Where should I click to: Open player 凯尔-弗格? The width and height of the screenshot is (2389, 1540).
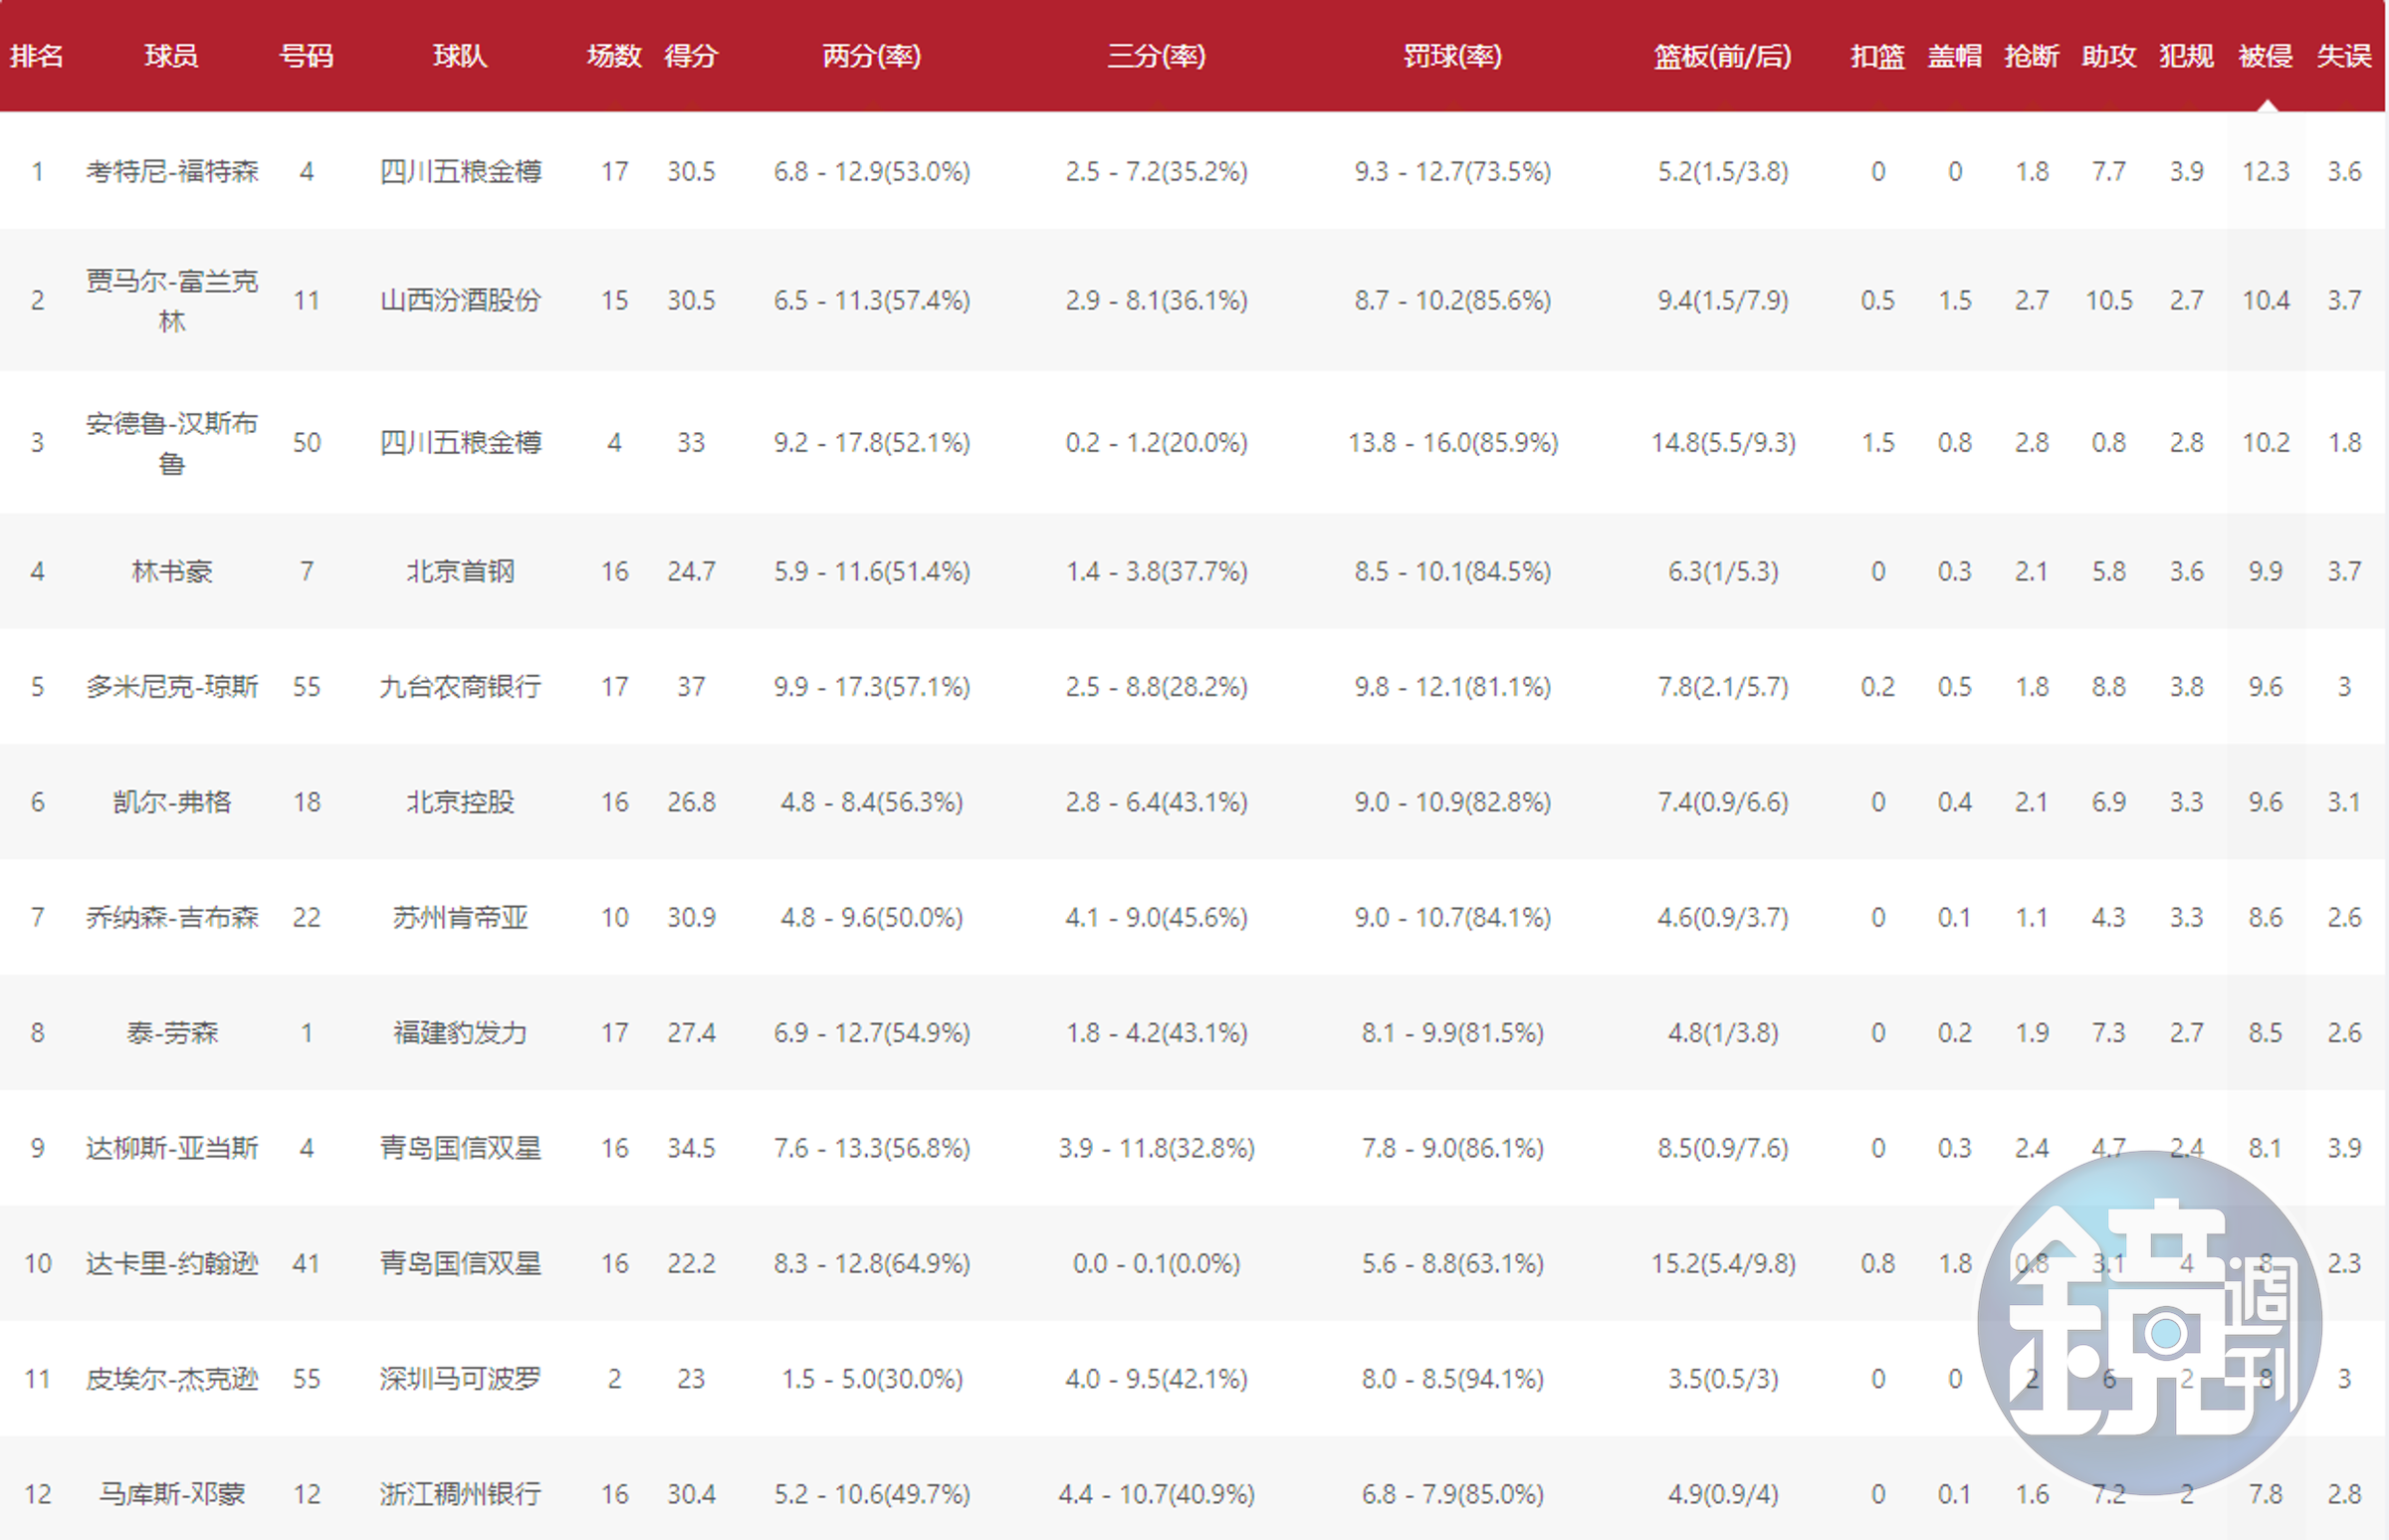(x=172, y=802)
